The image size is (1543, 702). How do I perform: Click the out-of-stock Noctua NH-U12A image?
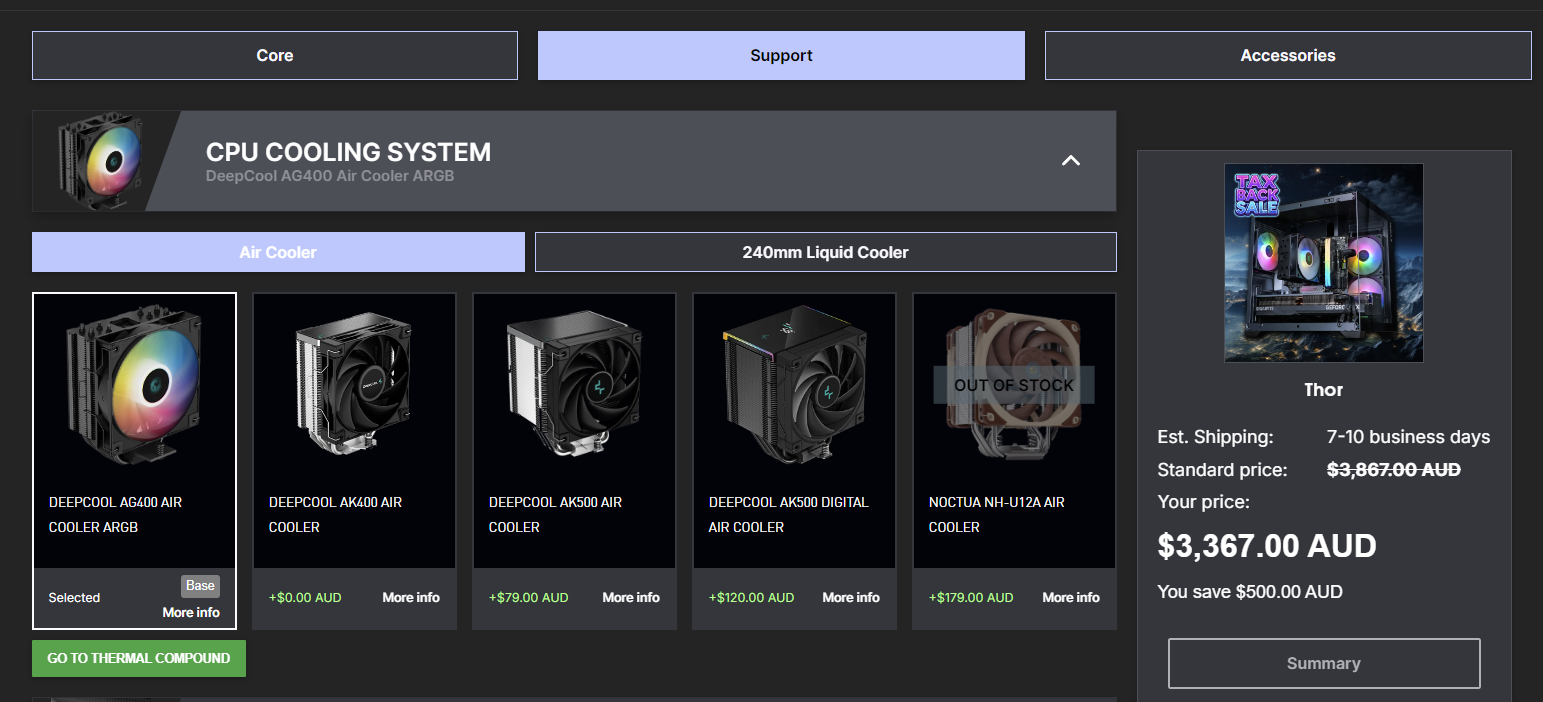1014,385
